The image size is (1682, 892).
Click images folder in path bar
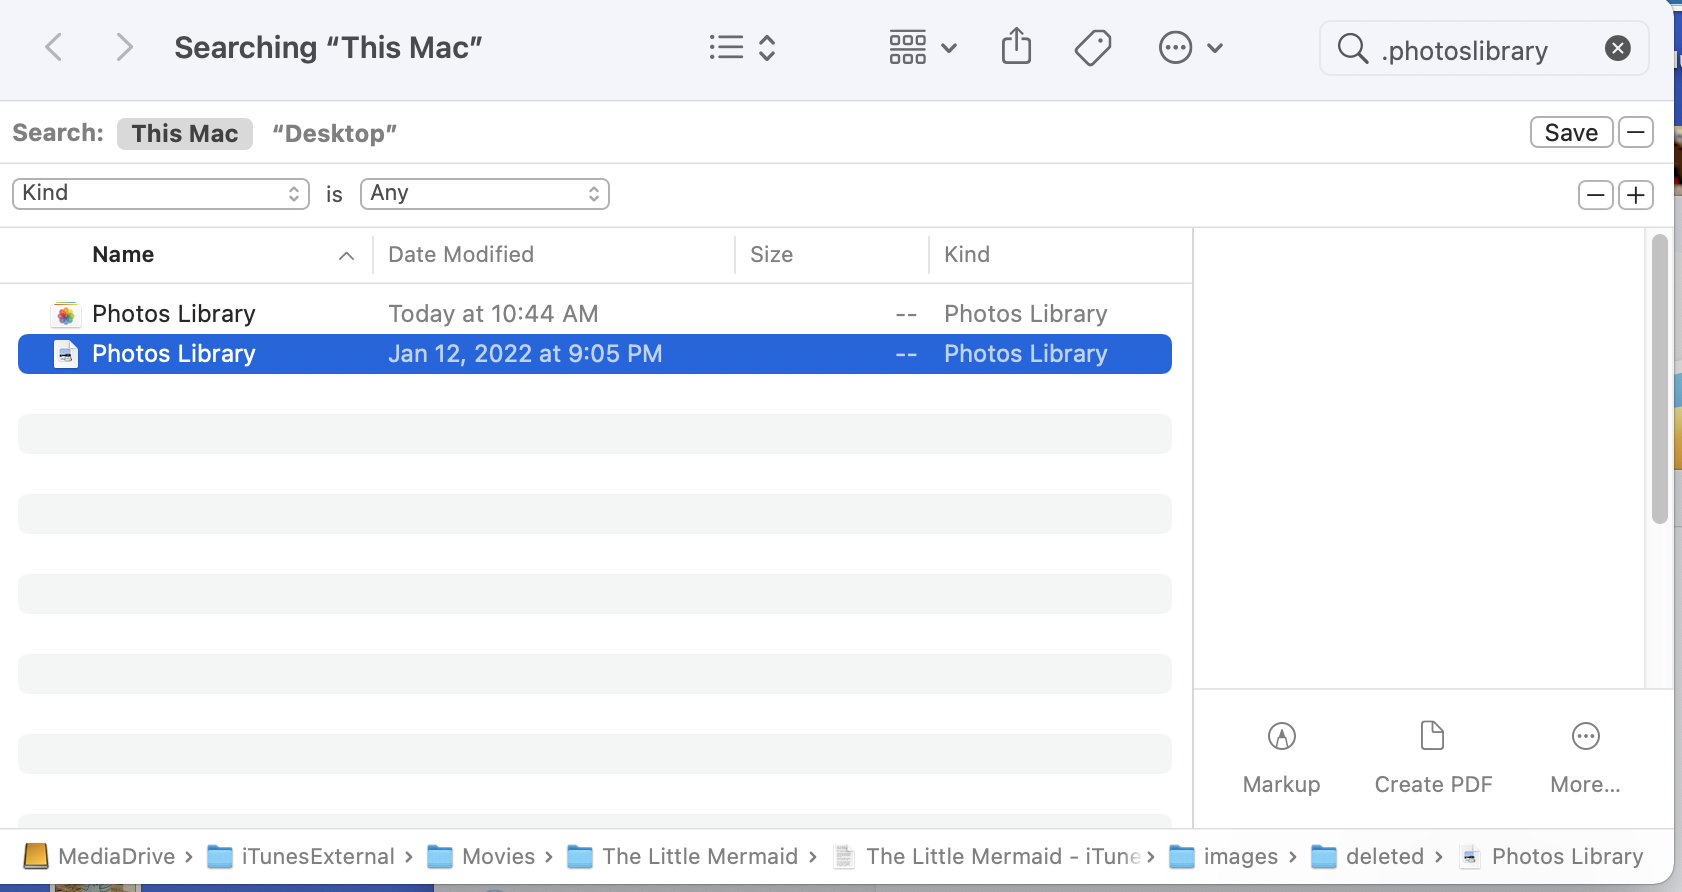tap(1224, 856)
